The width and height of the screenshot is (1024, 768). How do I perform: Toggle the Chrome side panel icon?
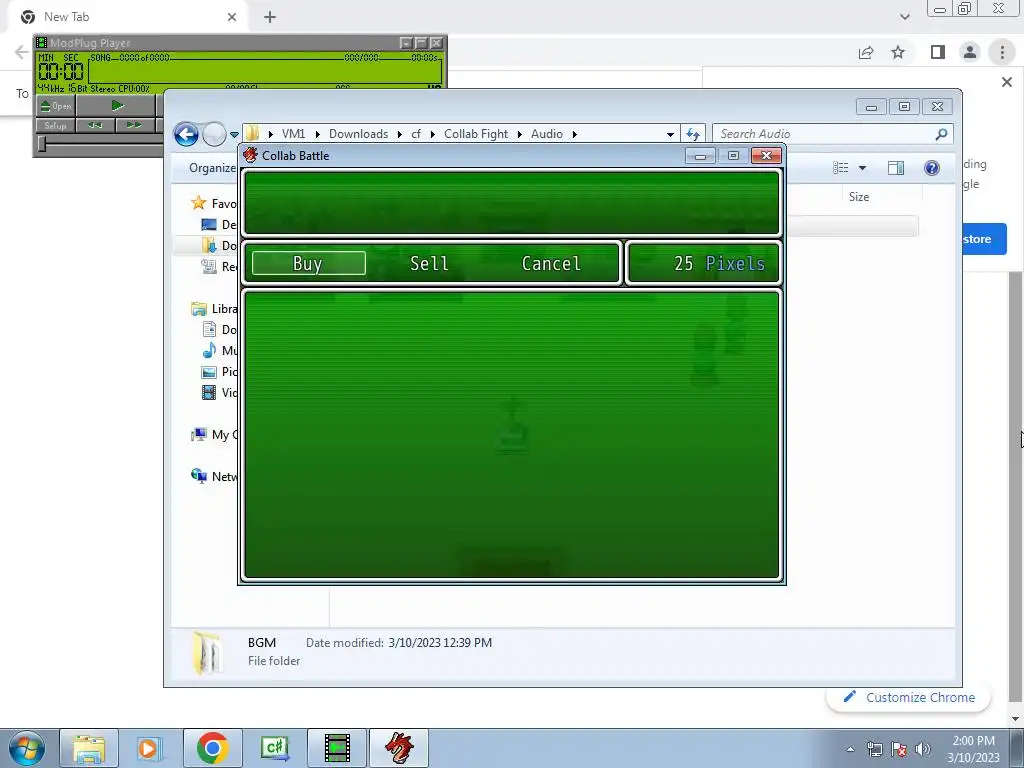pyautogui.click(x=938, y=52)
